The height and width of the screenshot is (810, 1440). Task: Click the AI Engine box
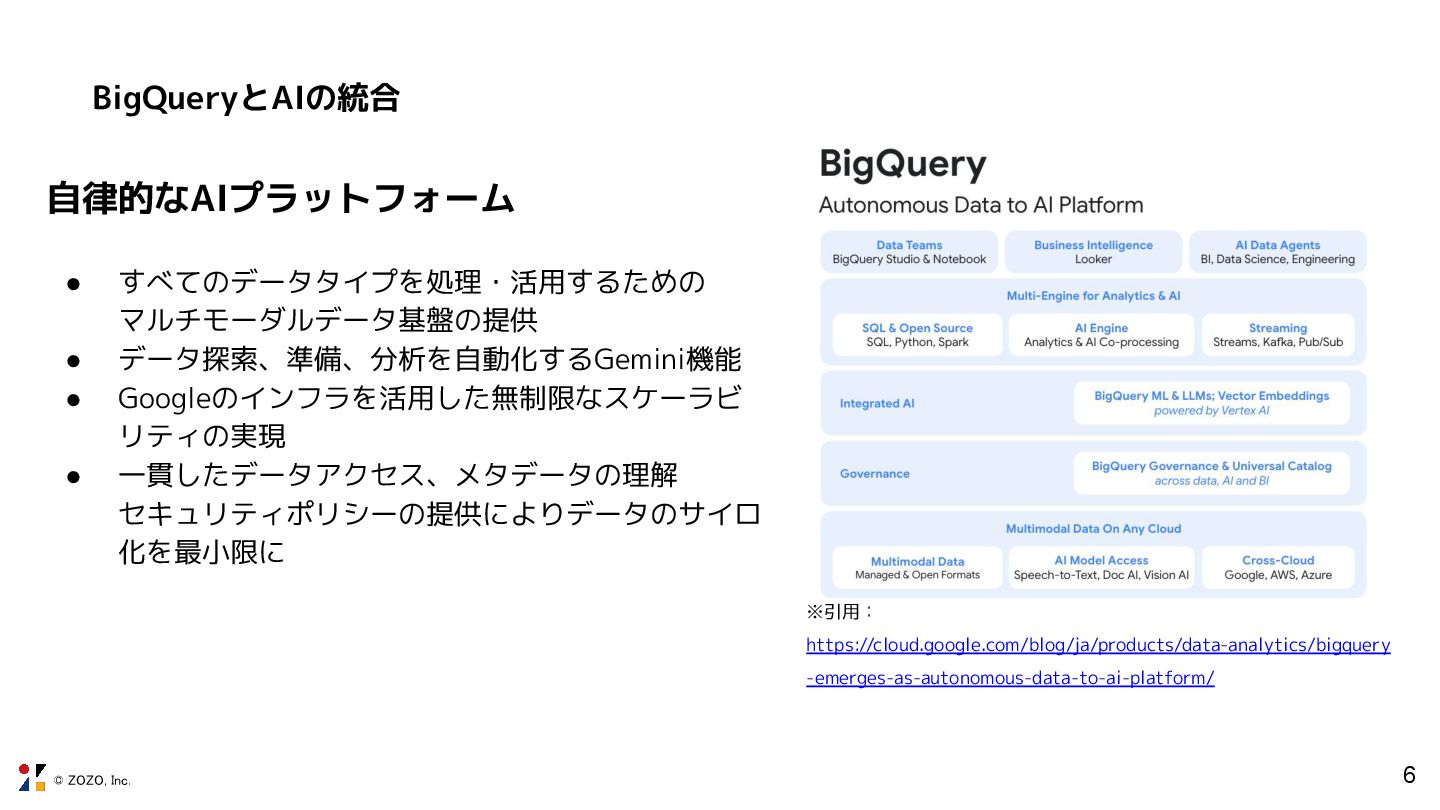(x=1101, y=335)
